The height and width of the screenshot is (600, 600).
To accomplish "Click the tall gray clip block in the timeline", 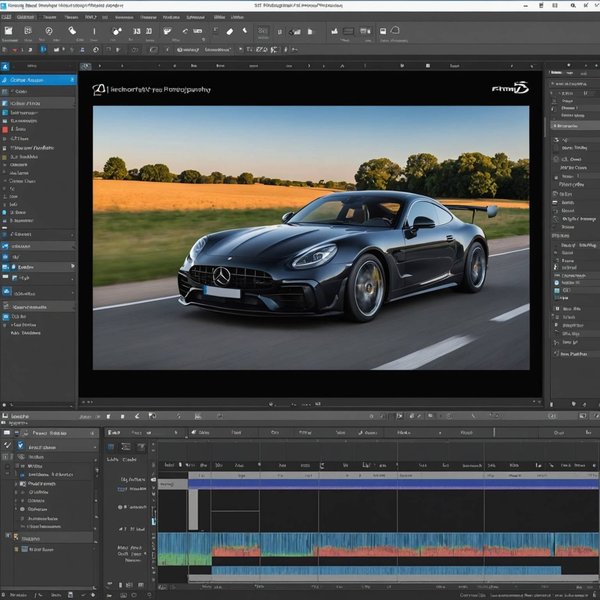I will [x=193, y=510].
